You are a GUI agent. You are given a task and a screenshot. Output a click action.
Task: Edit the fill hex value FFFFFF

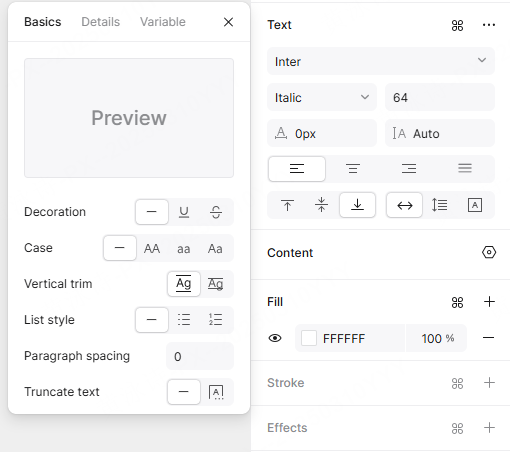click(344, 339)
